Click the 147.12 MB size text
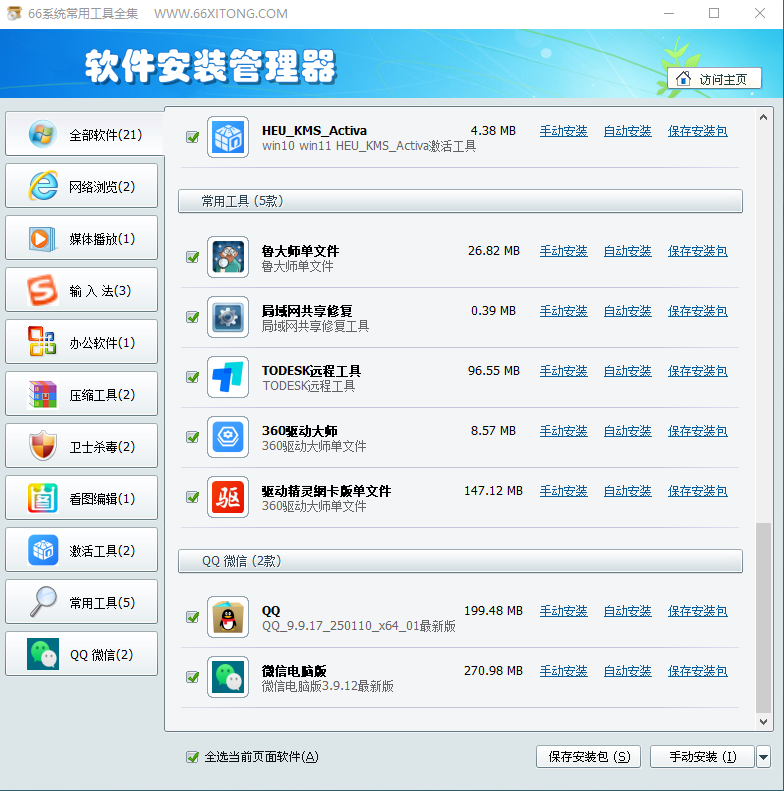This screenshot has height=791, width=784. tap(493, 491)
